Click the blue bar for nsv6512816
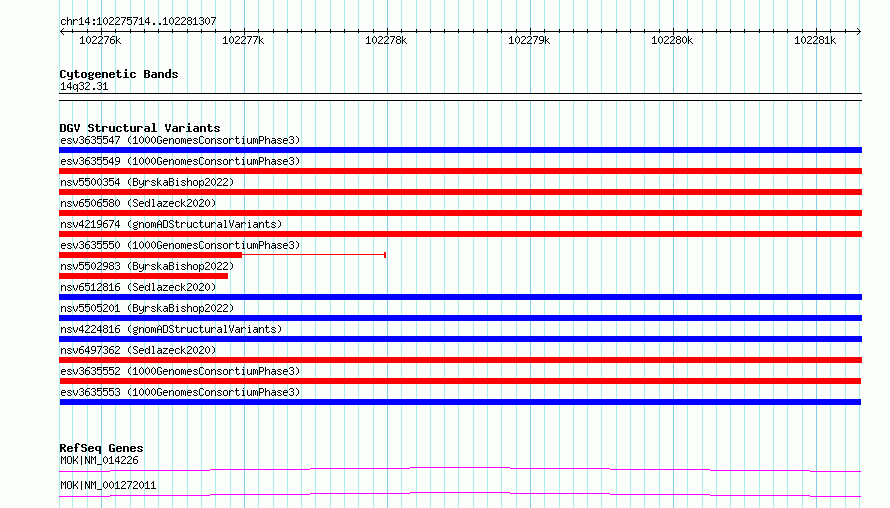This screenshot has width=890, height=508. pyautogui.click(x=460, y=297)
